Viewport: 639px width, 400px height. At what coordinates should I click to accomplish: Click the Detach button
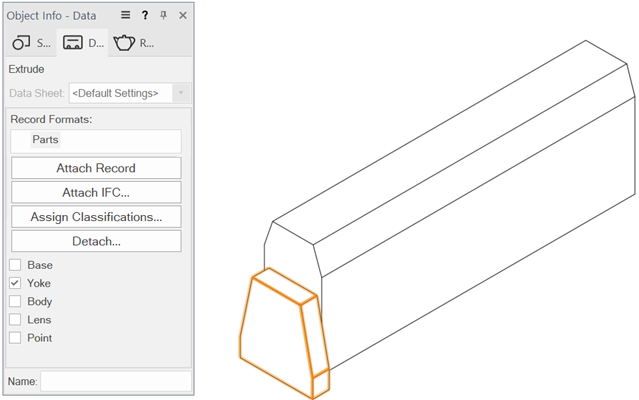(96, 241)
